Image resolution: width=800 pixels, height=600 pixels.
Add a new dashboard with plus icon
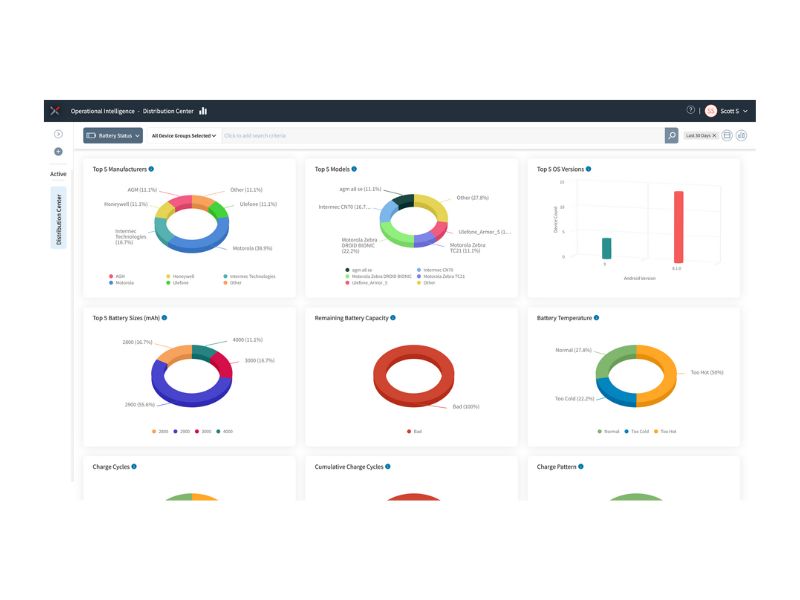click(x=58, y=152)
